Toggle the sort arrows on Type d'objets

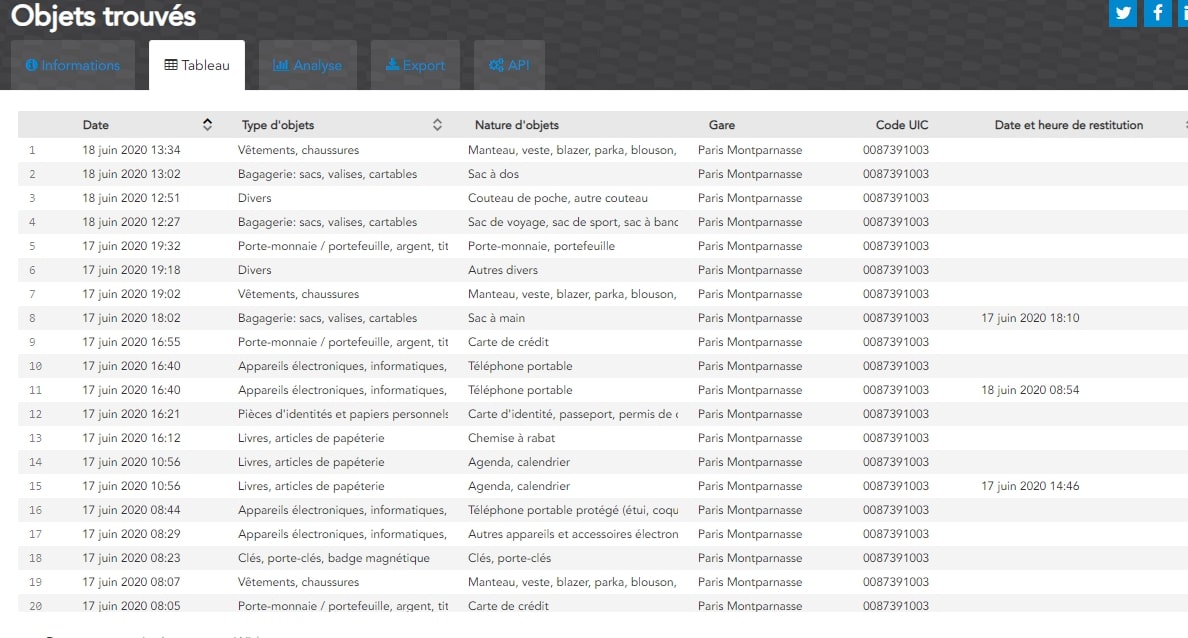[x=437, y=125]
